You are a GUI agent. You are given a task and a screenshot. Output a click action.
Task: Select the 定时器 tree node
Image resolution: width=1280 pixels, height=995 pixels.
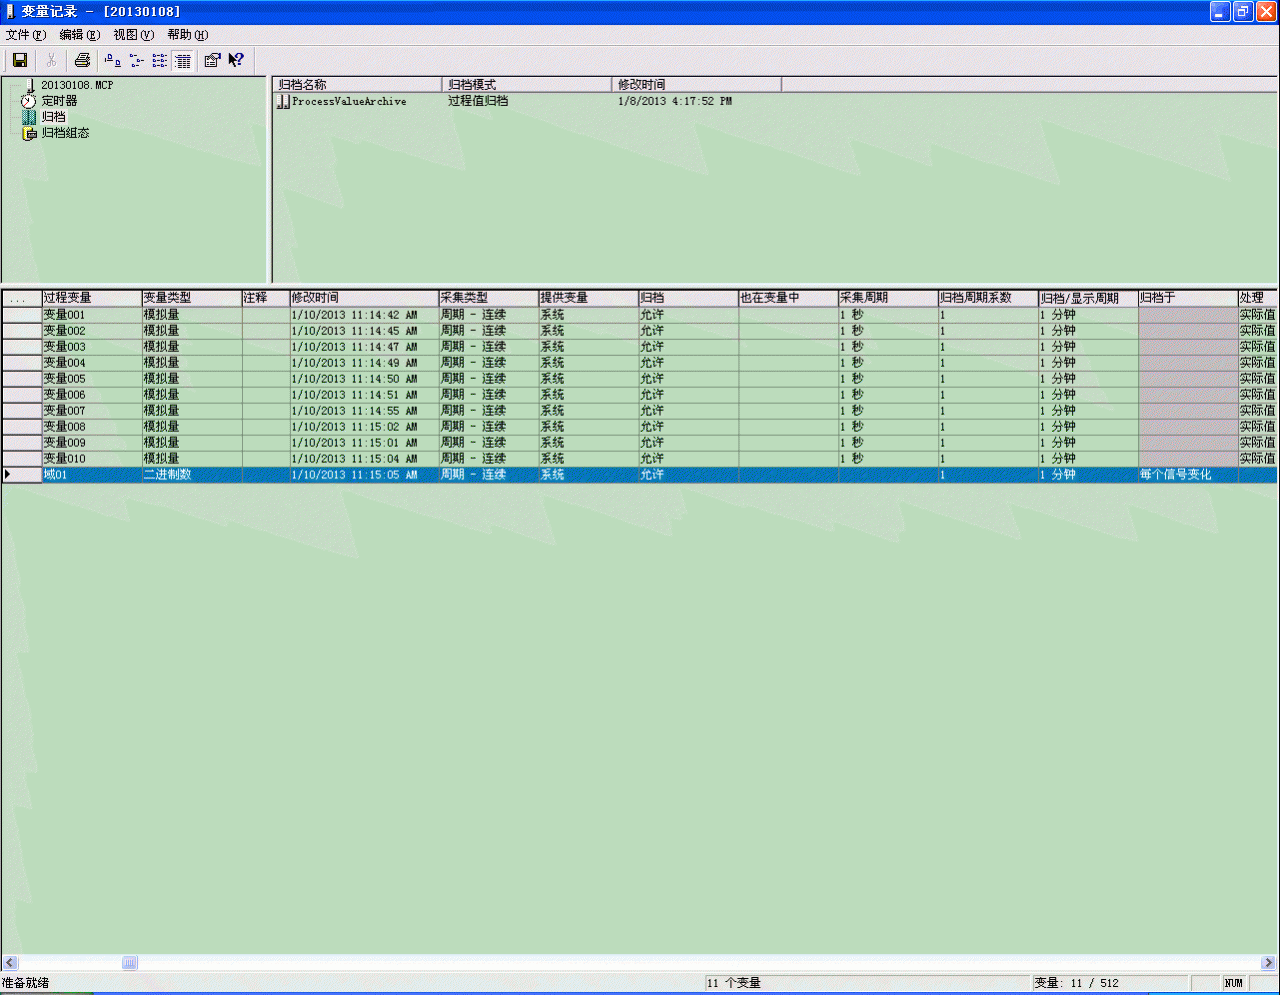(59, 101)
